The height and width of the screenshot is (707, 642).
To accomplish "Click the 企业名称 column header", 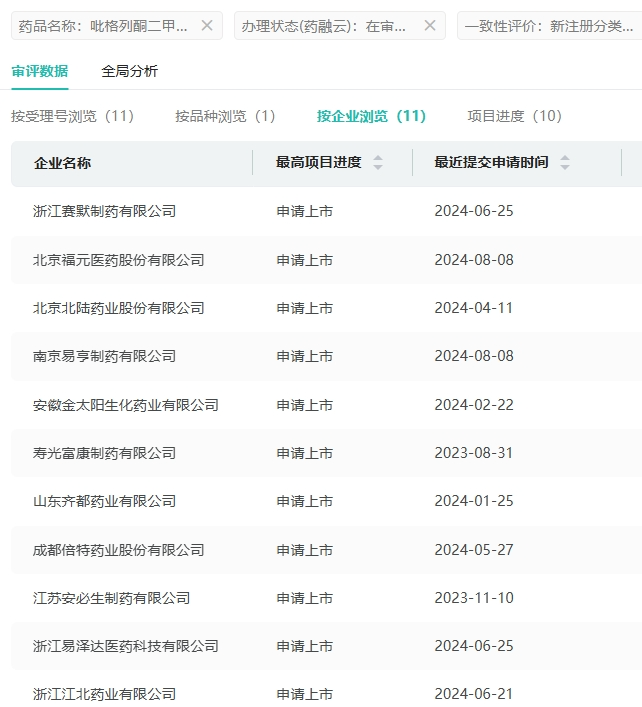I will click(62, 163).
